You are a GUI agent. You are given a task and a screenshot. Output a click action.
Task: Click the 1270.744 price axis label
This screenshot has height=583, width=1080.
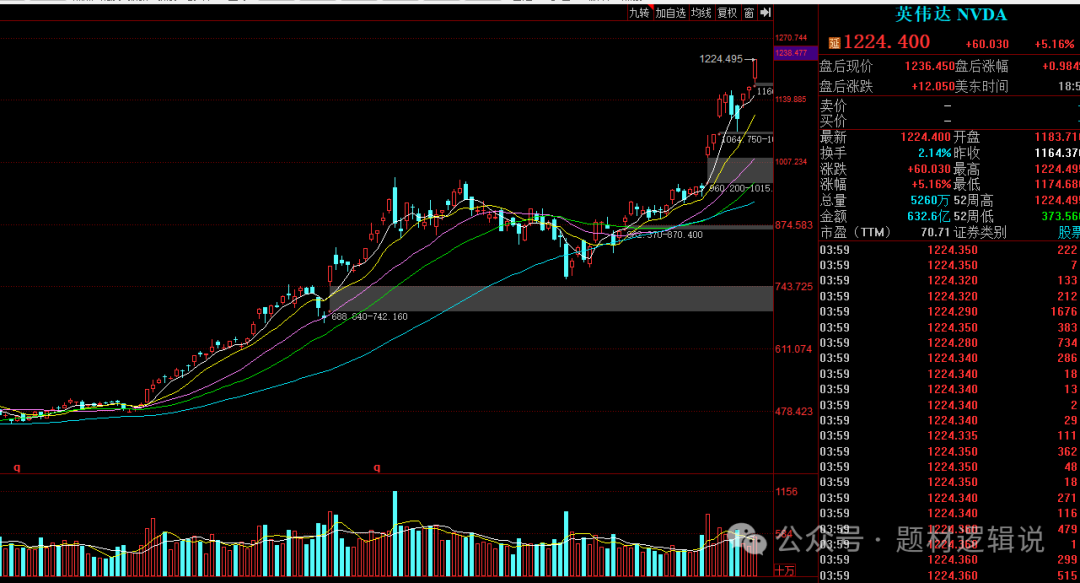[x=791, y=38]
